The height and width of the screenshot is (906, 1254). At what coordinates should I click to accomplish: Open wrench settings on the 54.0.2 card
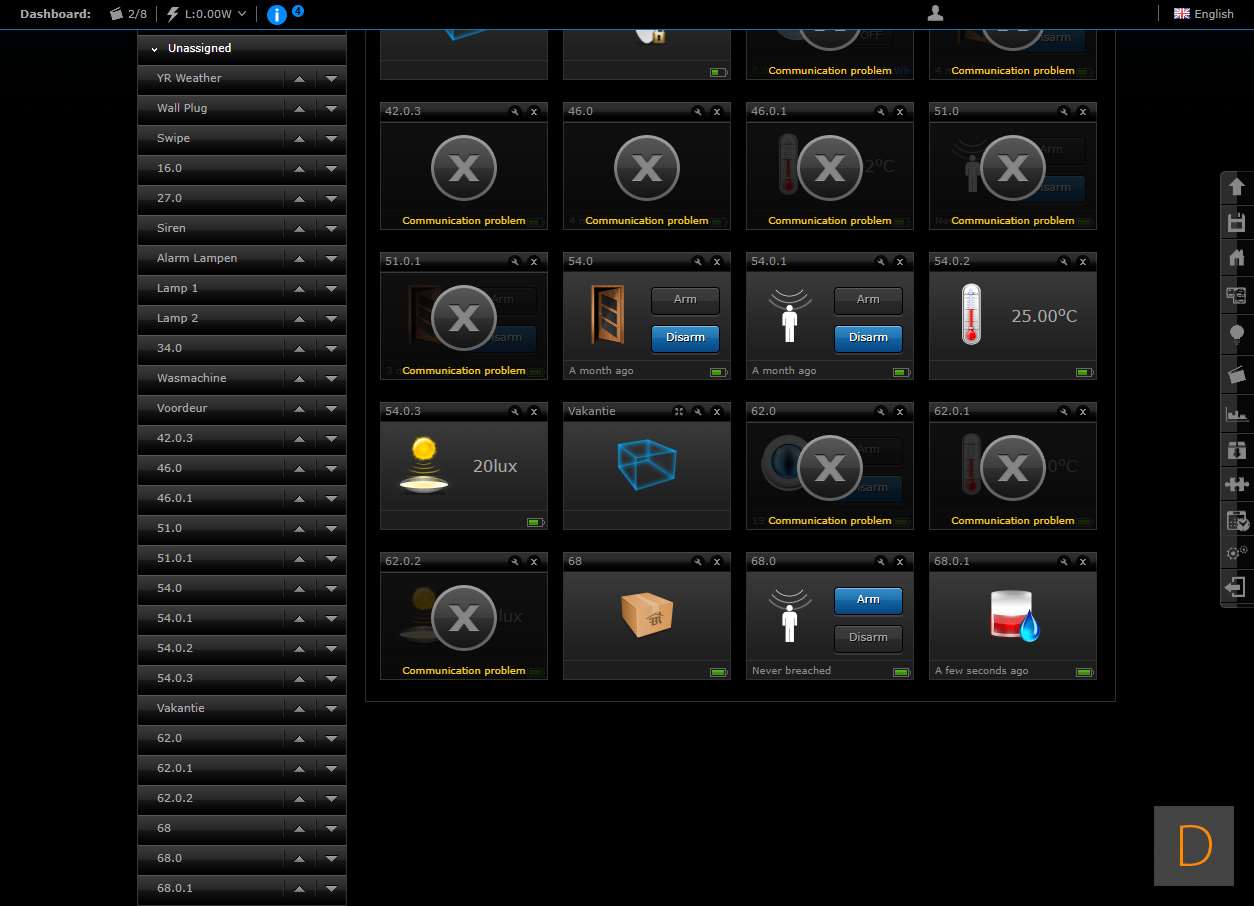[x=1064, y=261]
